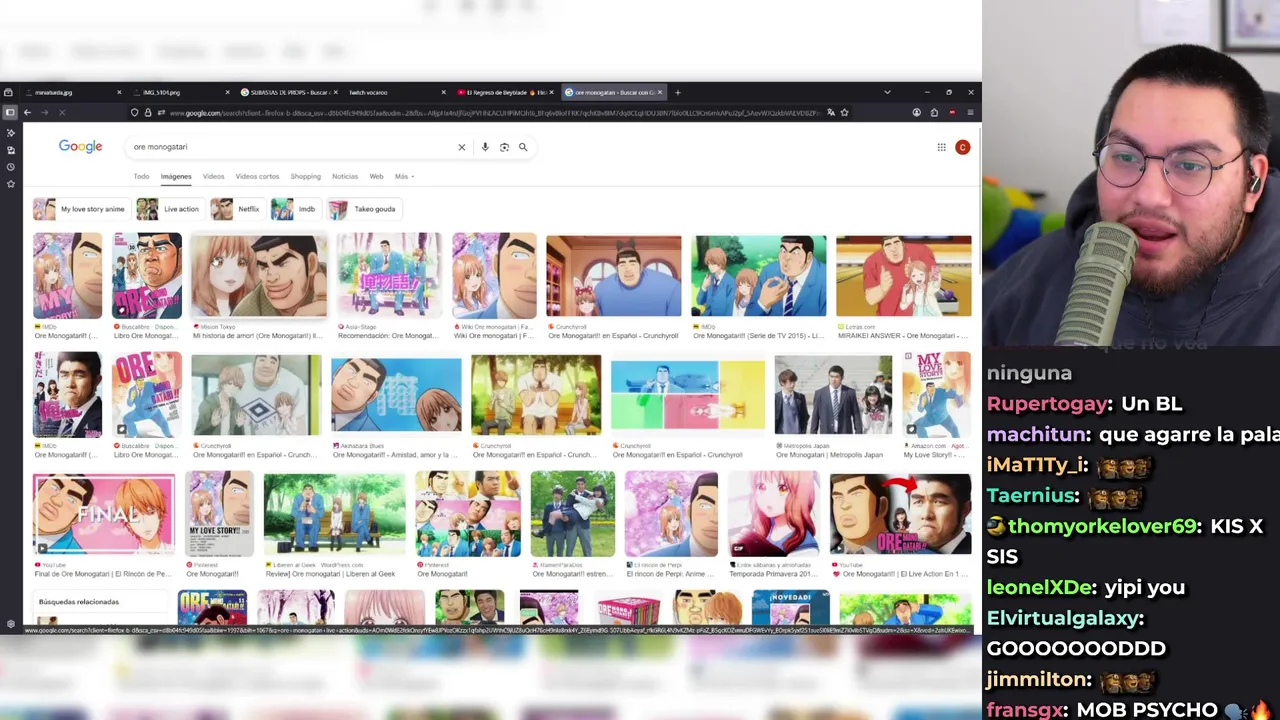Open the history clock icon in sidebar
1280x720 pixels.
10,166
